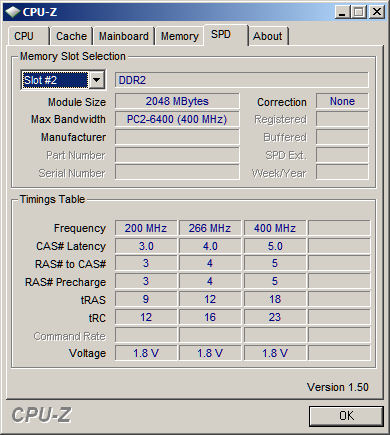Select the SPD tab
This screenshot has width=390, height=435.
pyautogui.click(x=226, y=34)
